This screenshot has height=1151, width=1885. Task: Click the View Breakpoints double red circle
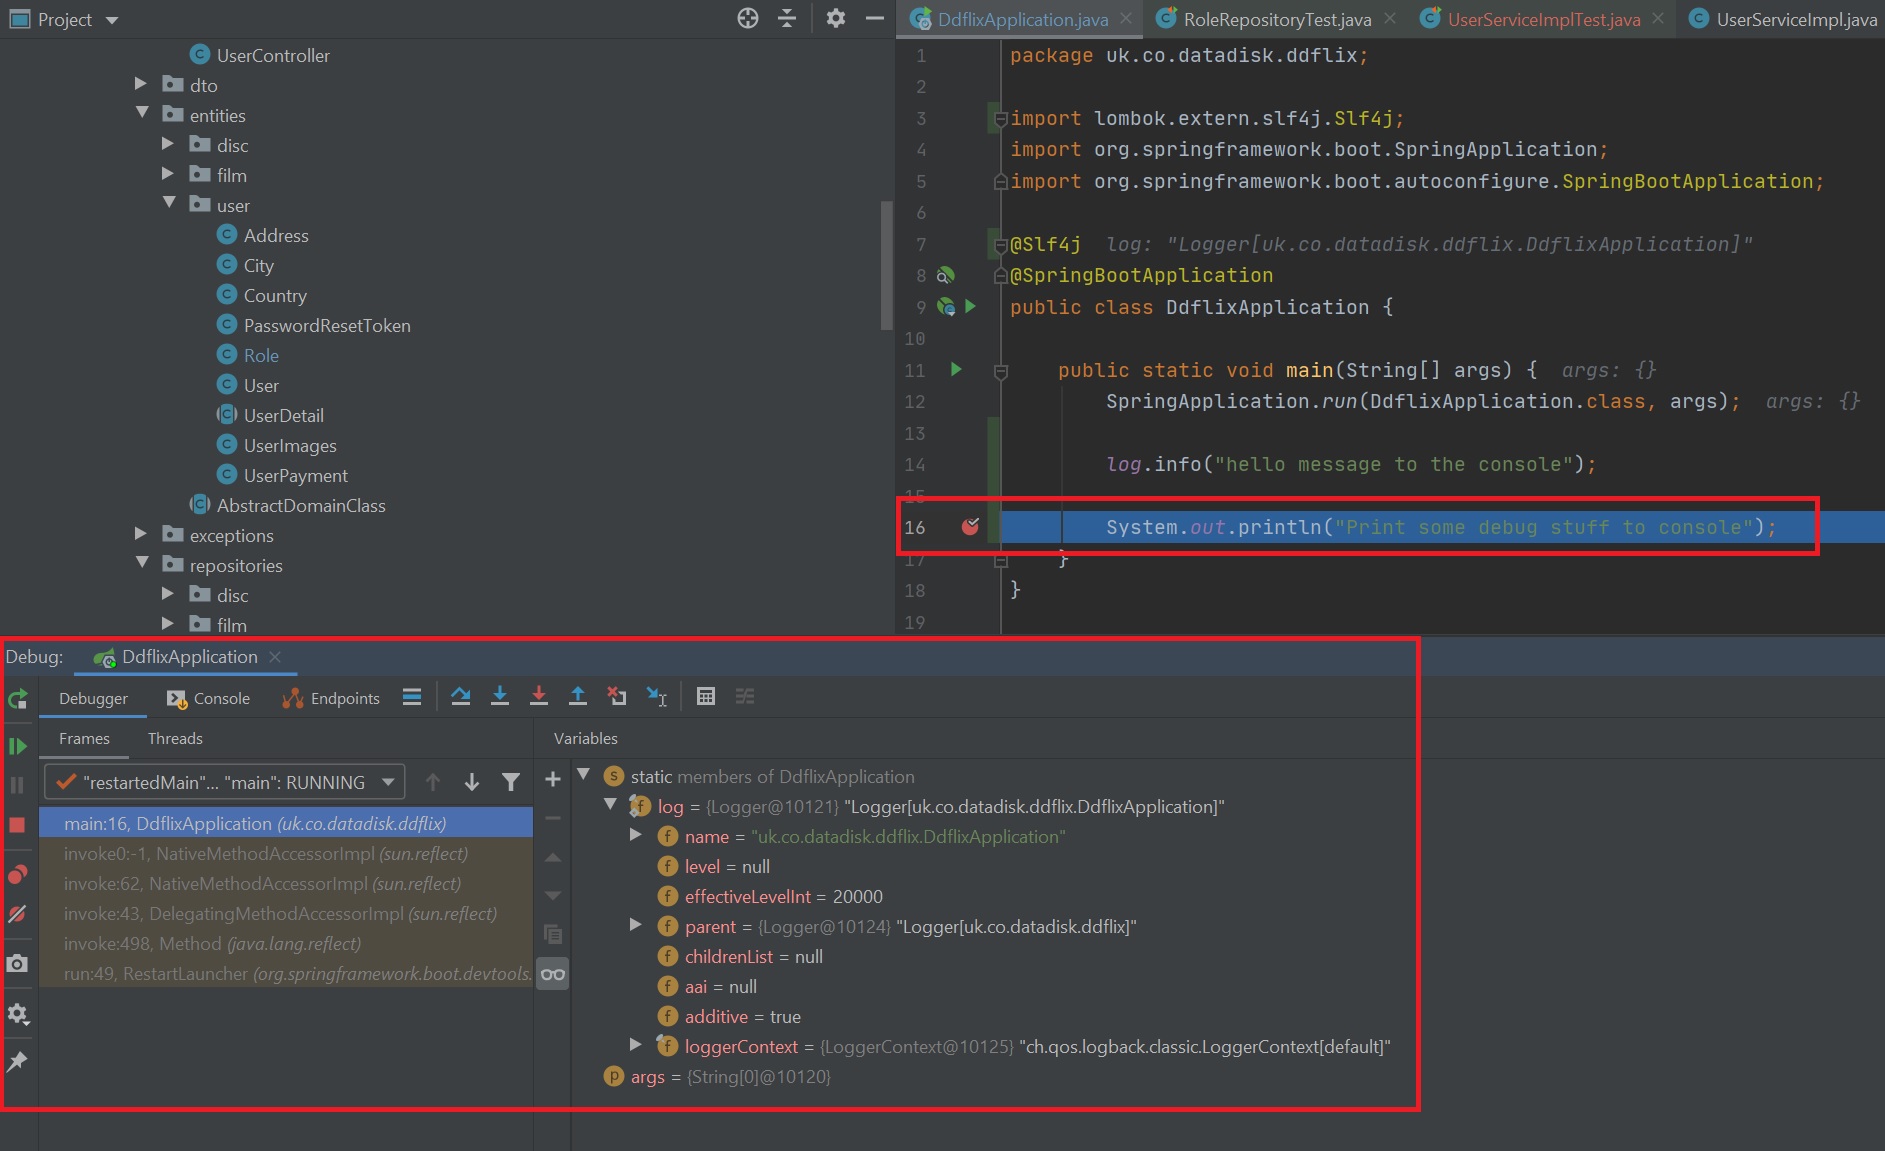(x=17, y=874)
